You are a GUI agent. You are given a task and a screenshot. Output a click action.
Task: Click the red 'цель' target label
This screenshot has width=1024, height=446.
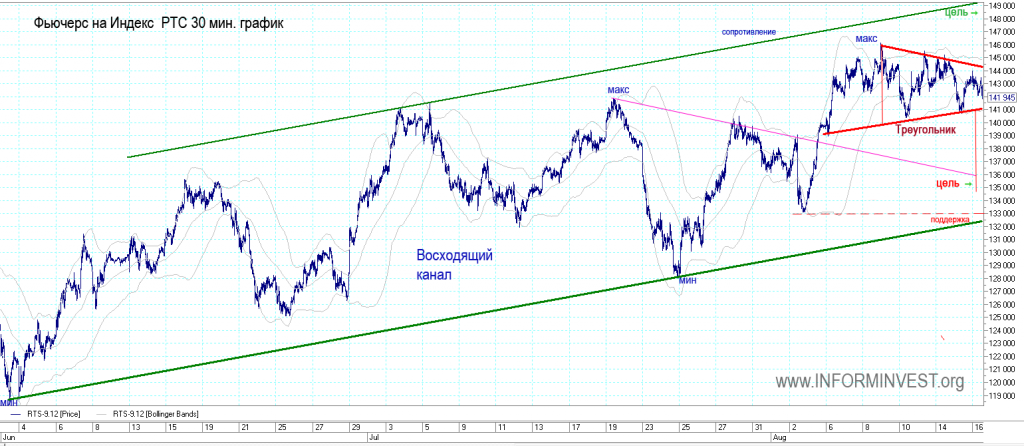pos(949,183)
